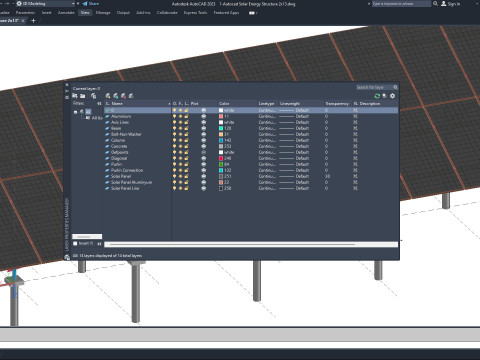
Task: Open Layer States Manager icon
Action: [x=93, y=96]
